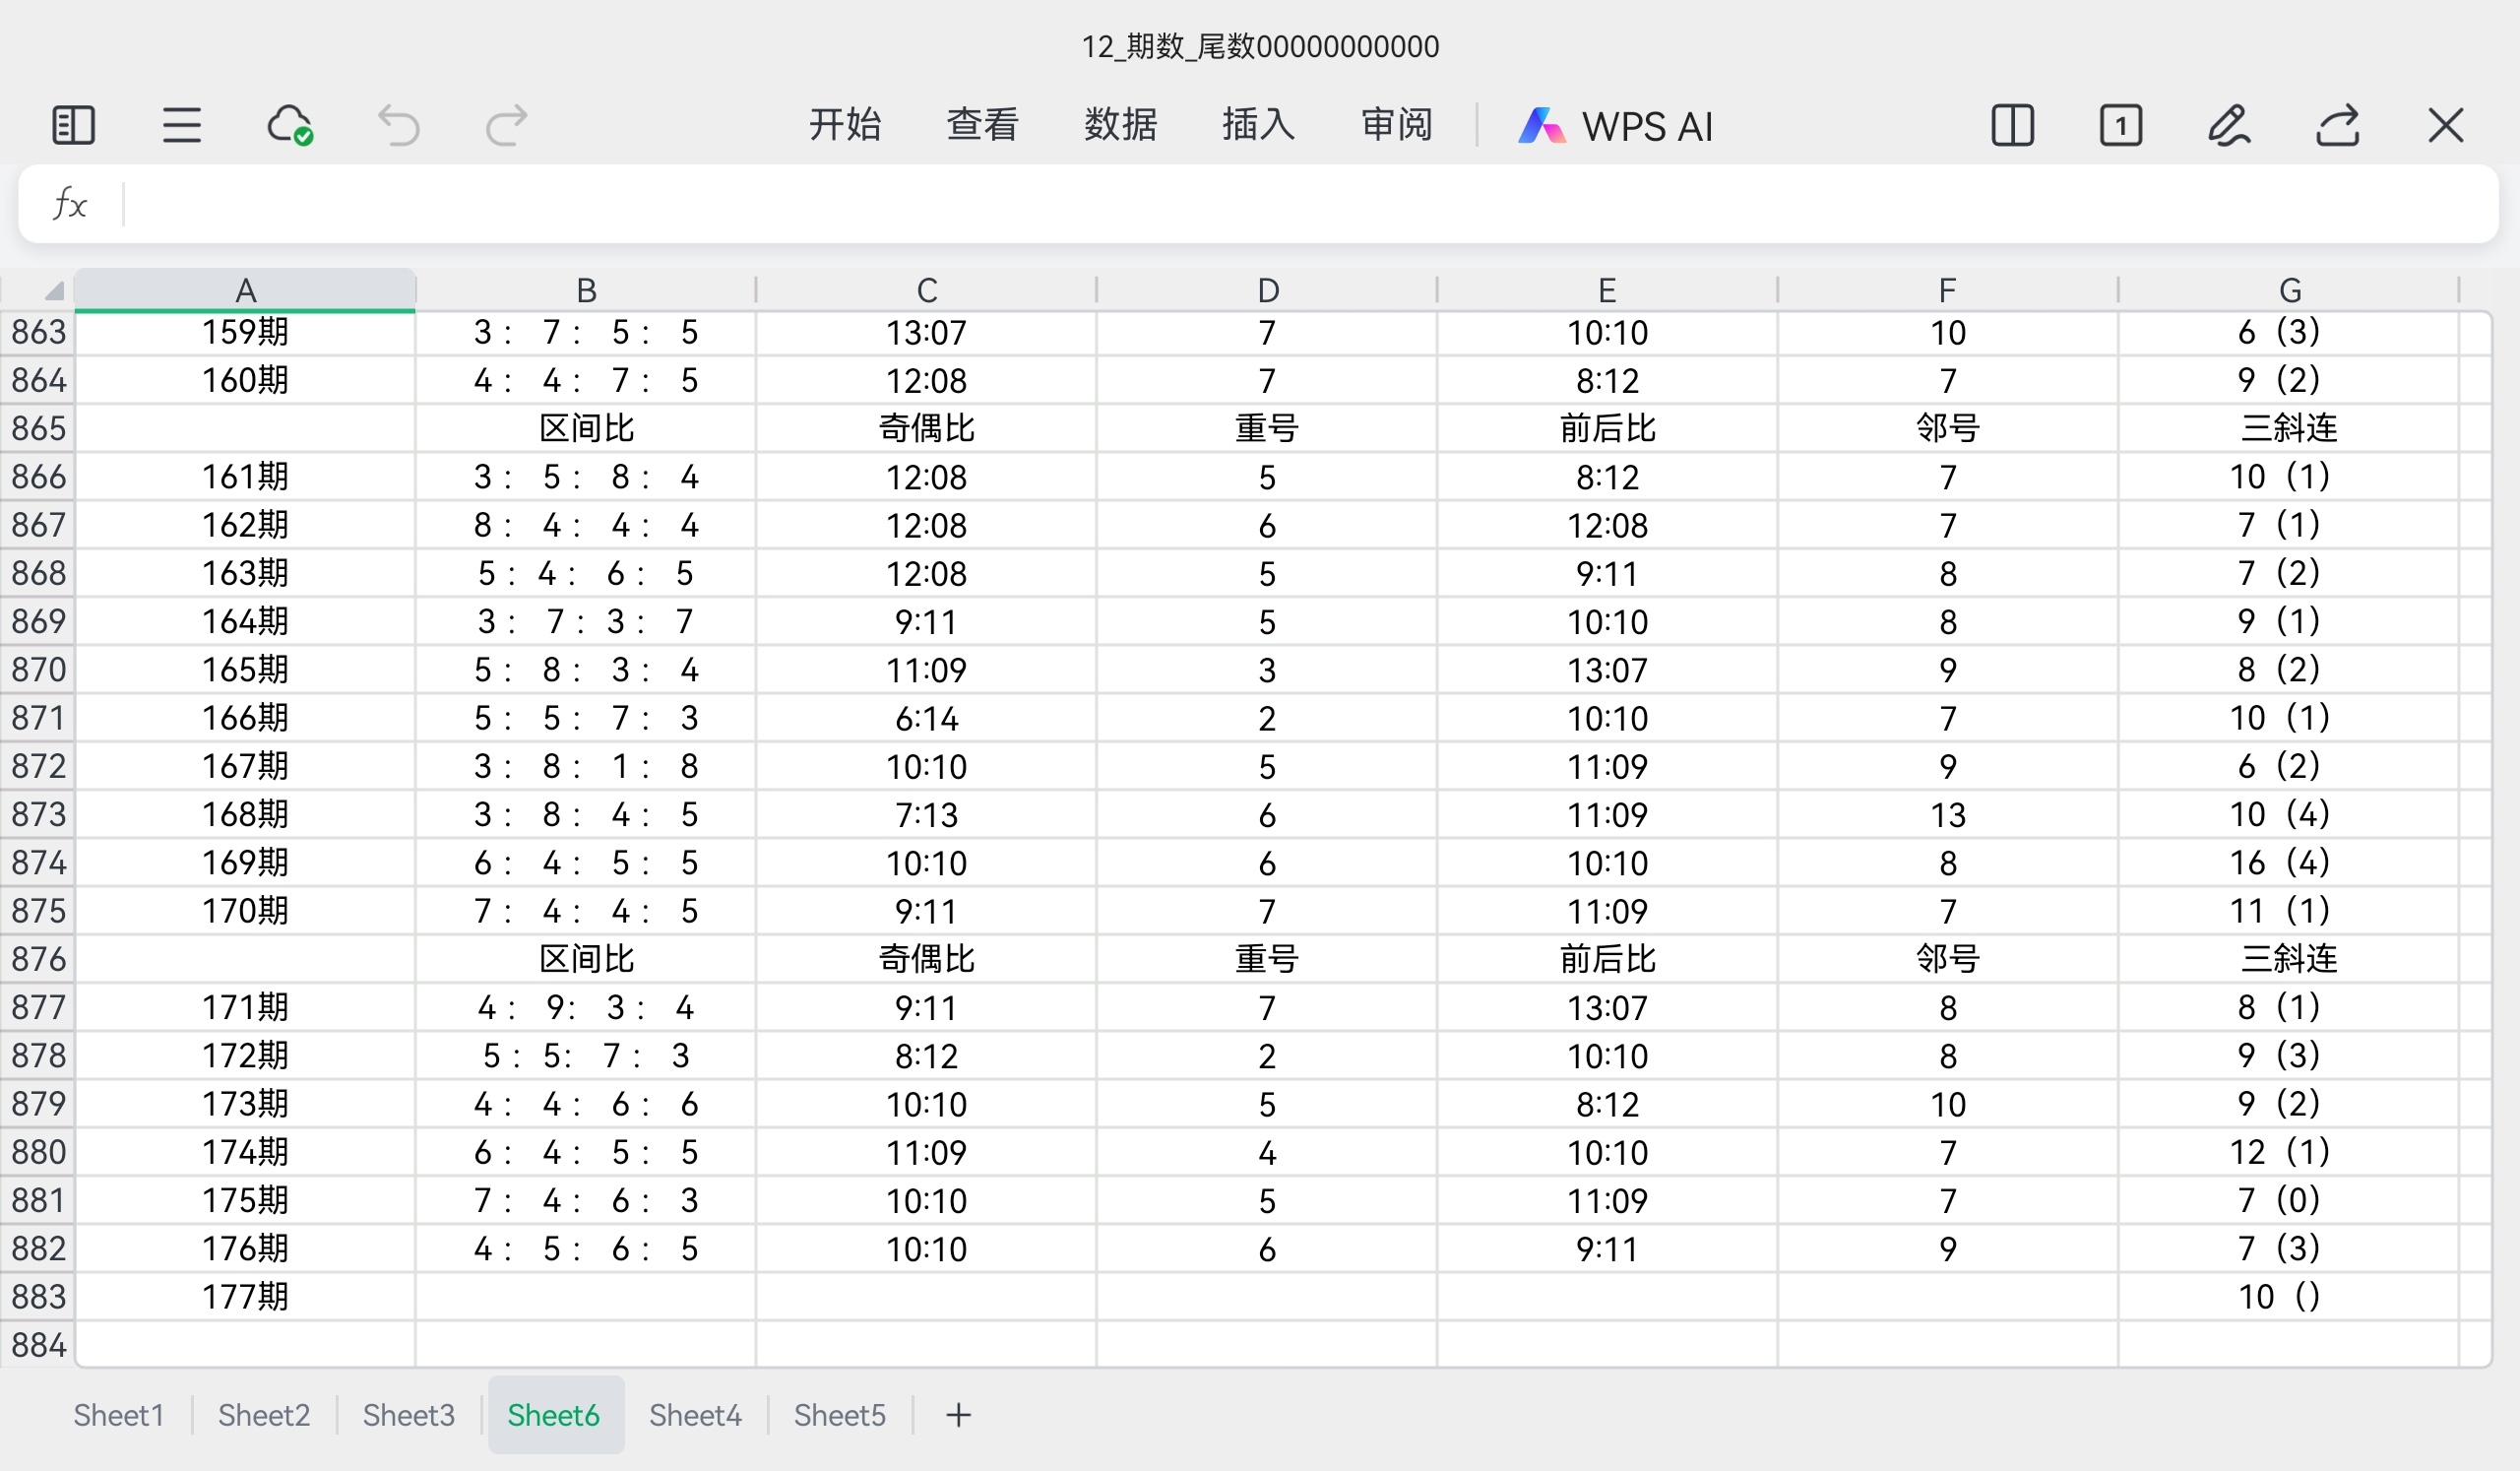Undo the last action
Screen dimensions: 2520x1471
(398, 126)
